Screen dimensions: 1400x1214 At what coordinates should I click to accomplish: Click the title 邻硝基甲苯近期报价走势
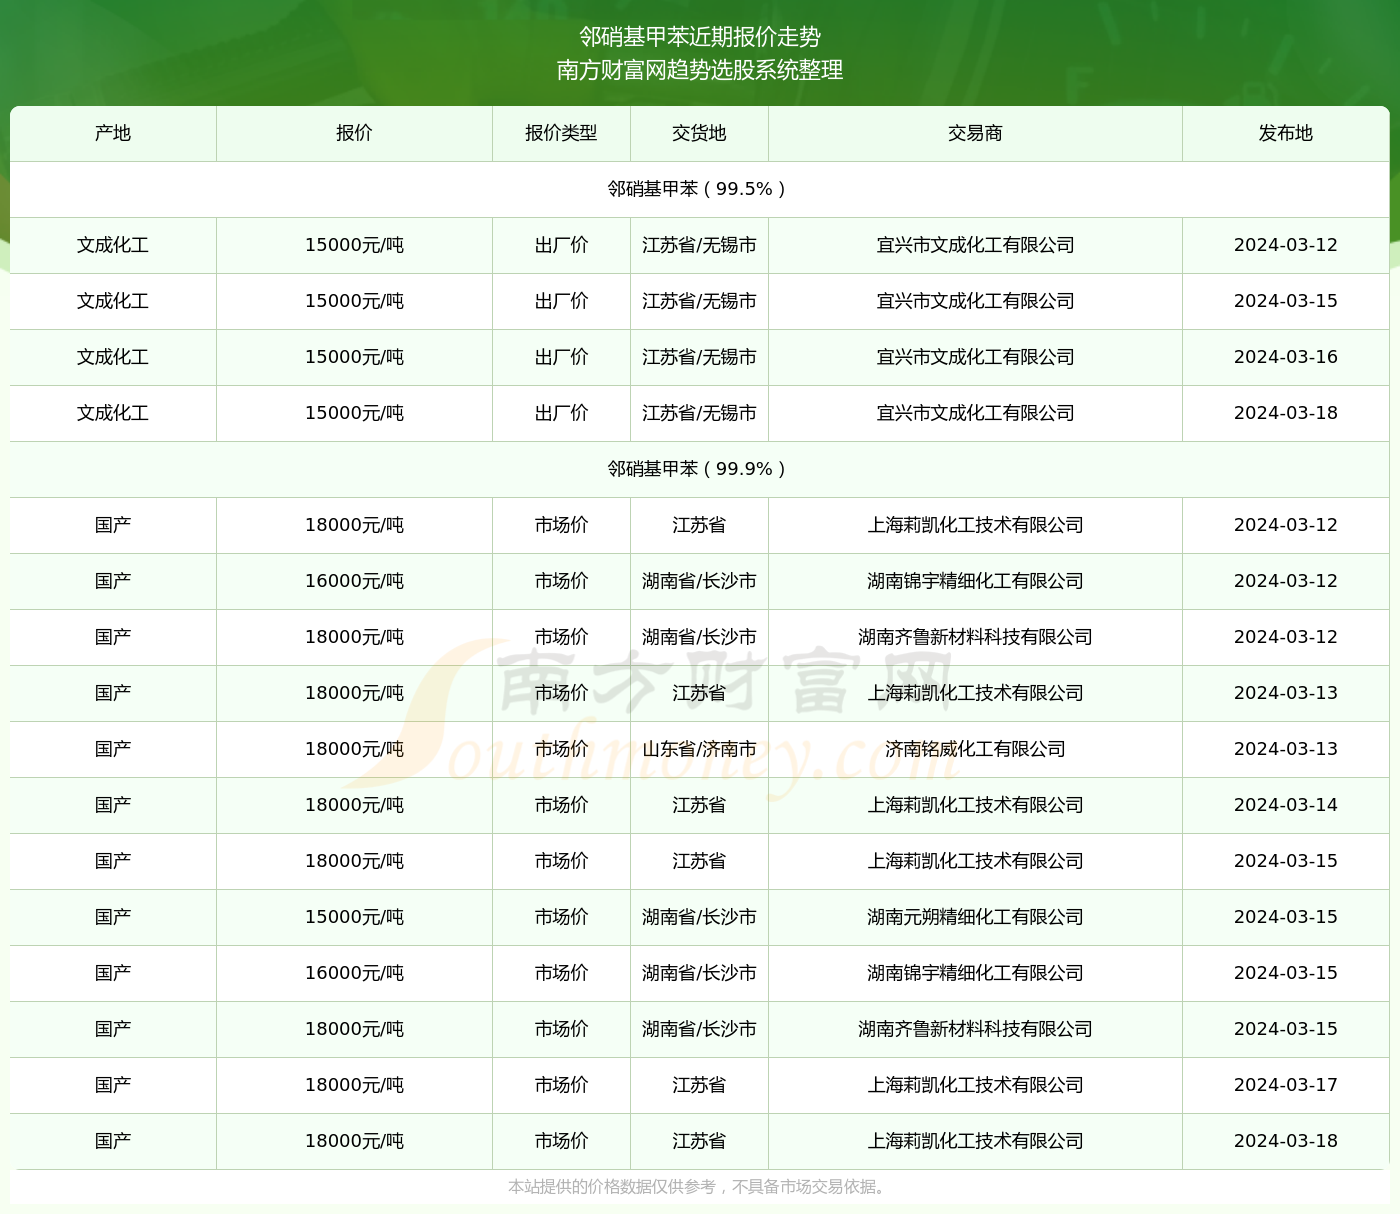(700, 37)
